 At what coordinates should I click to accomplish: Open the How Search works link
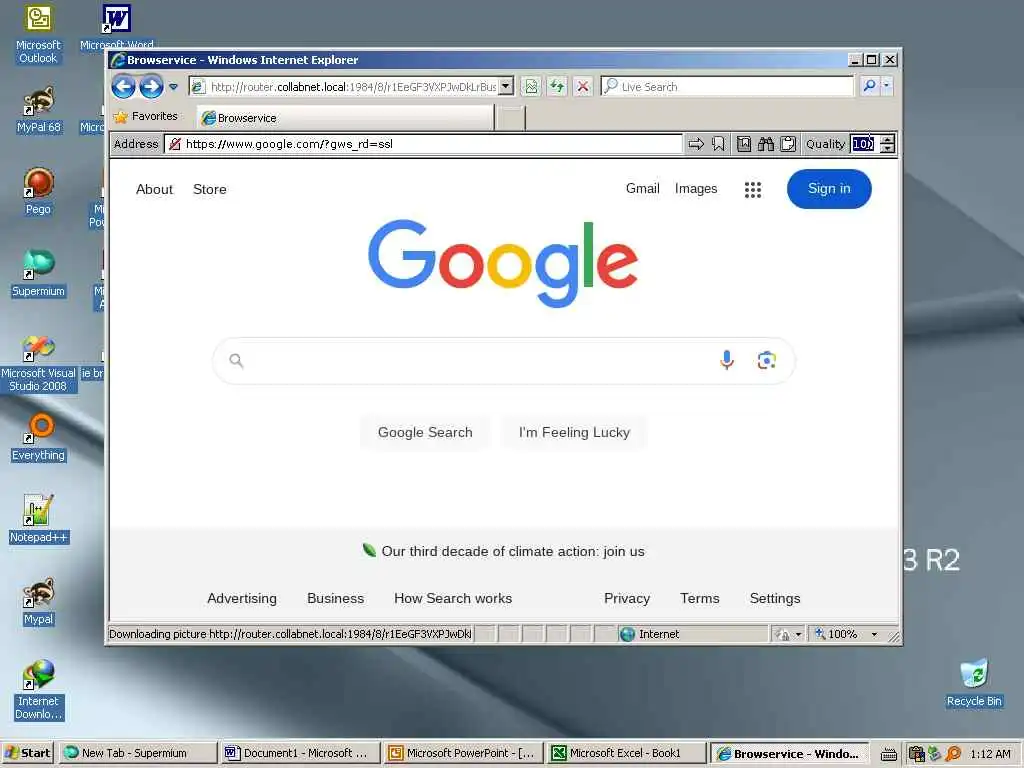tap(453, 598)
